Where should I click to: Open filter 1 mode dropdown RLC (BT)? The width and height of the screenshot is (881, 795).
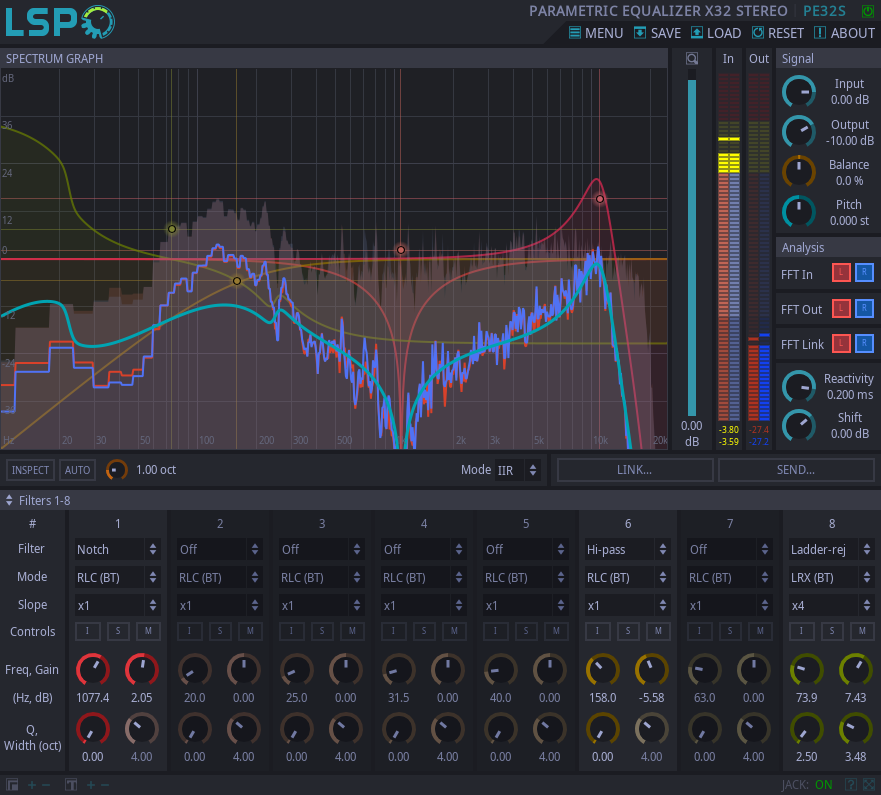pyautogui.click(x=117, y=578)
